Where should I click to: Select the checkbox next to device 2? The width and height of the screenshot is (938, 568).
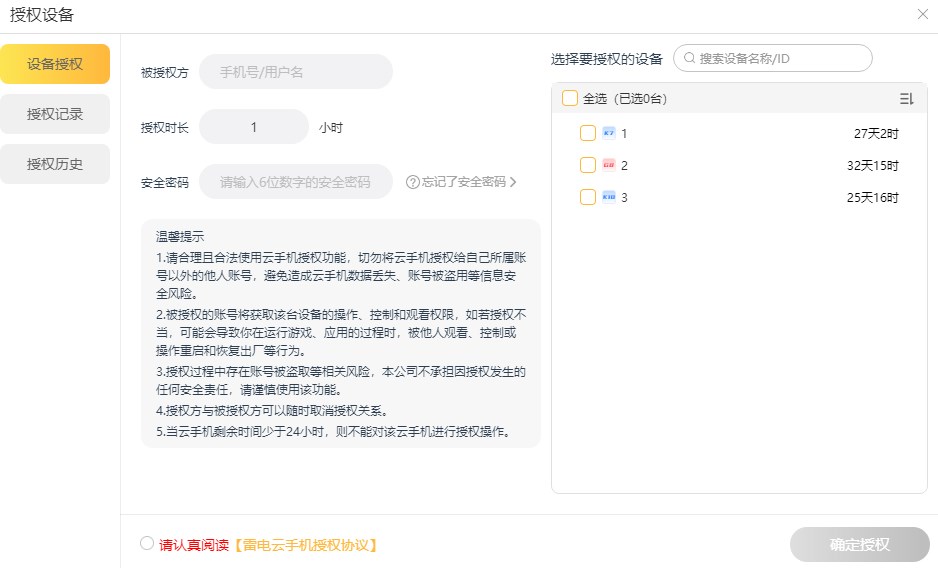click(588, 165)
